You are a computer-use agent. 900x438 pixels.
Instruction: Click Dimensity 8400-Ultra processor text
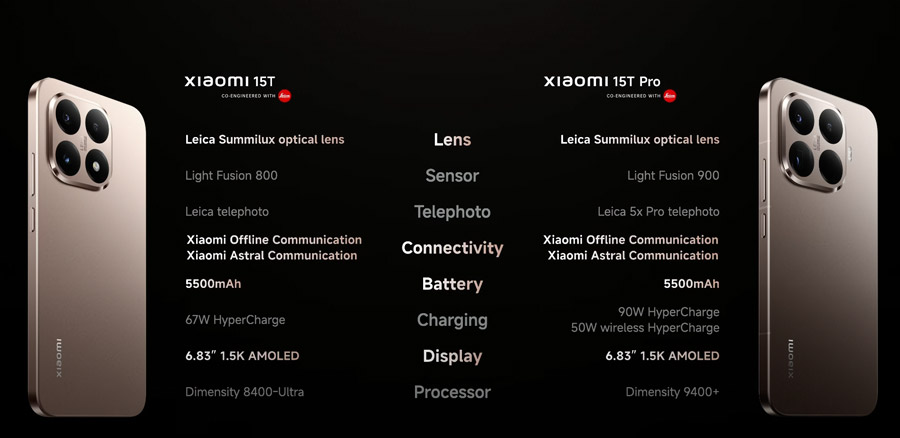click(x=245, y=392)
